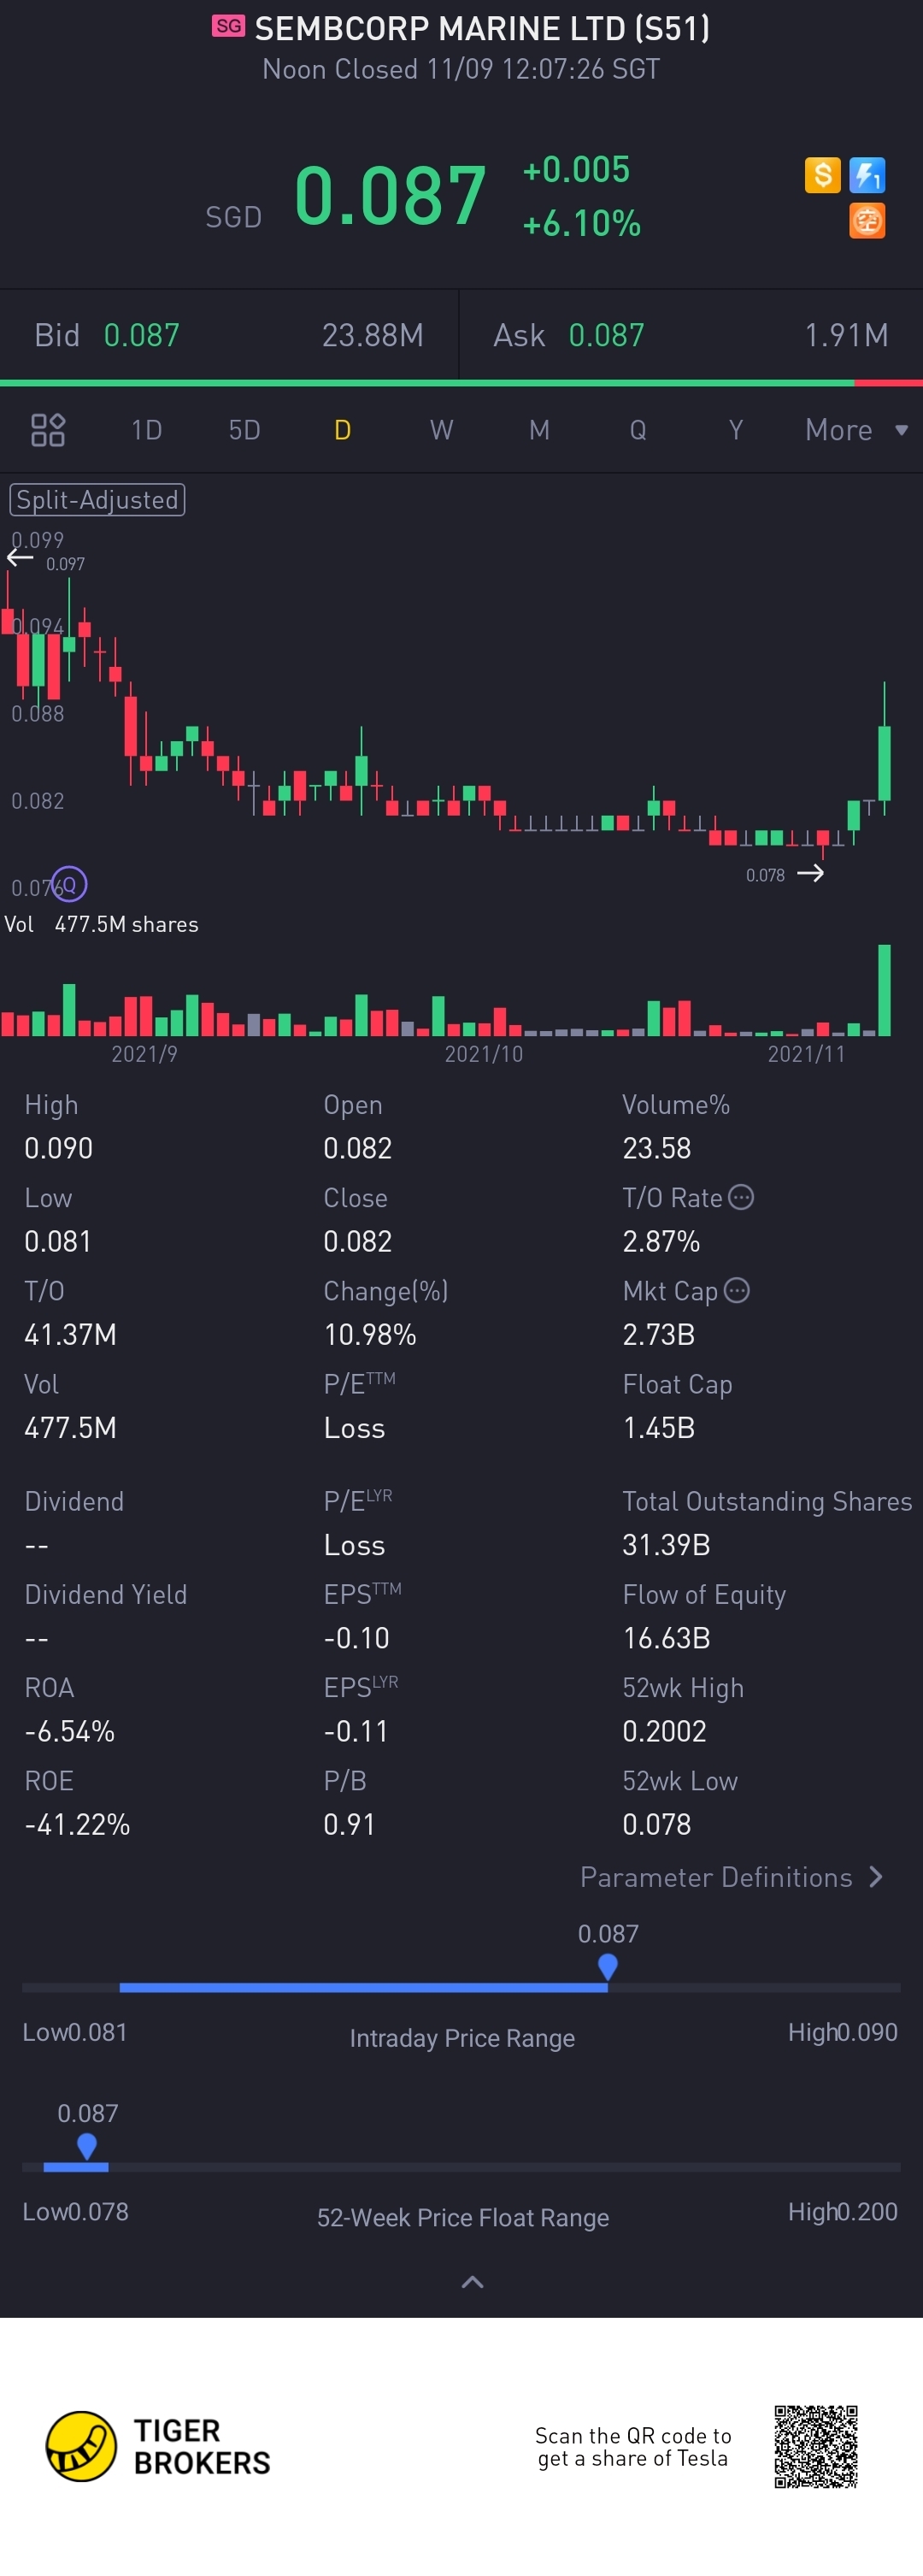
Task: Tap the purple Q marker on chart
Action: 70,885
